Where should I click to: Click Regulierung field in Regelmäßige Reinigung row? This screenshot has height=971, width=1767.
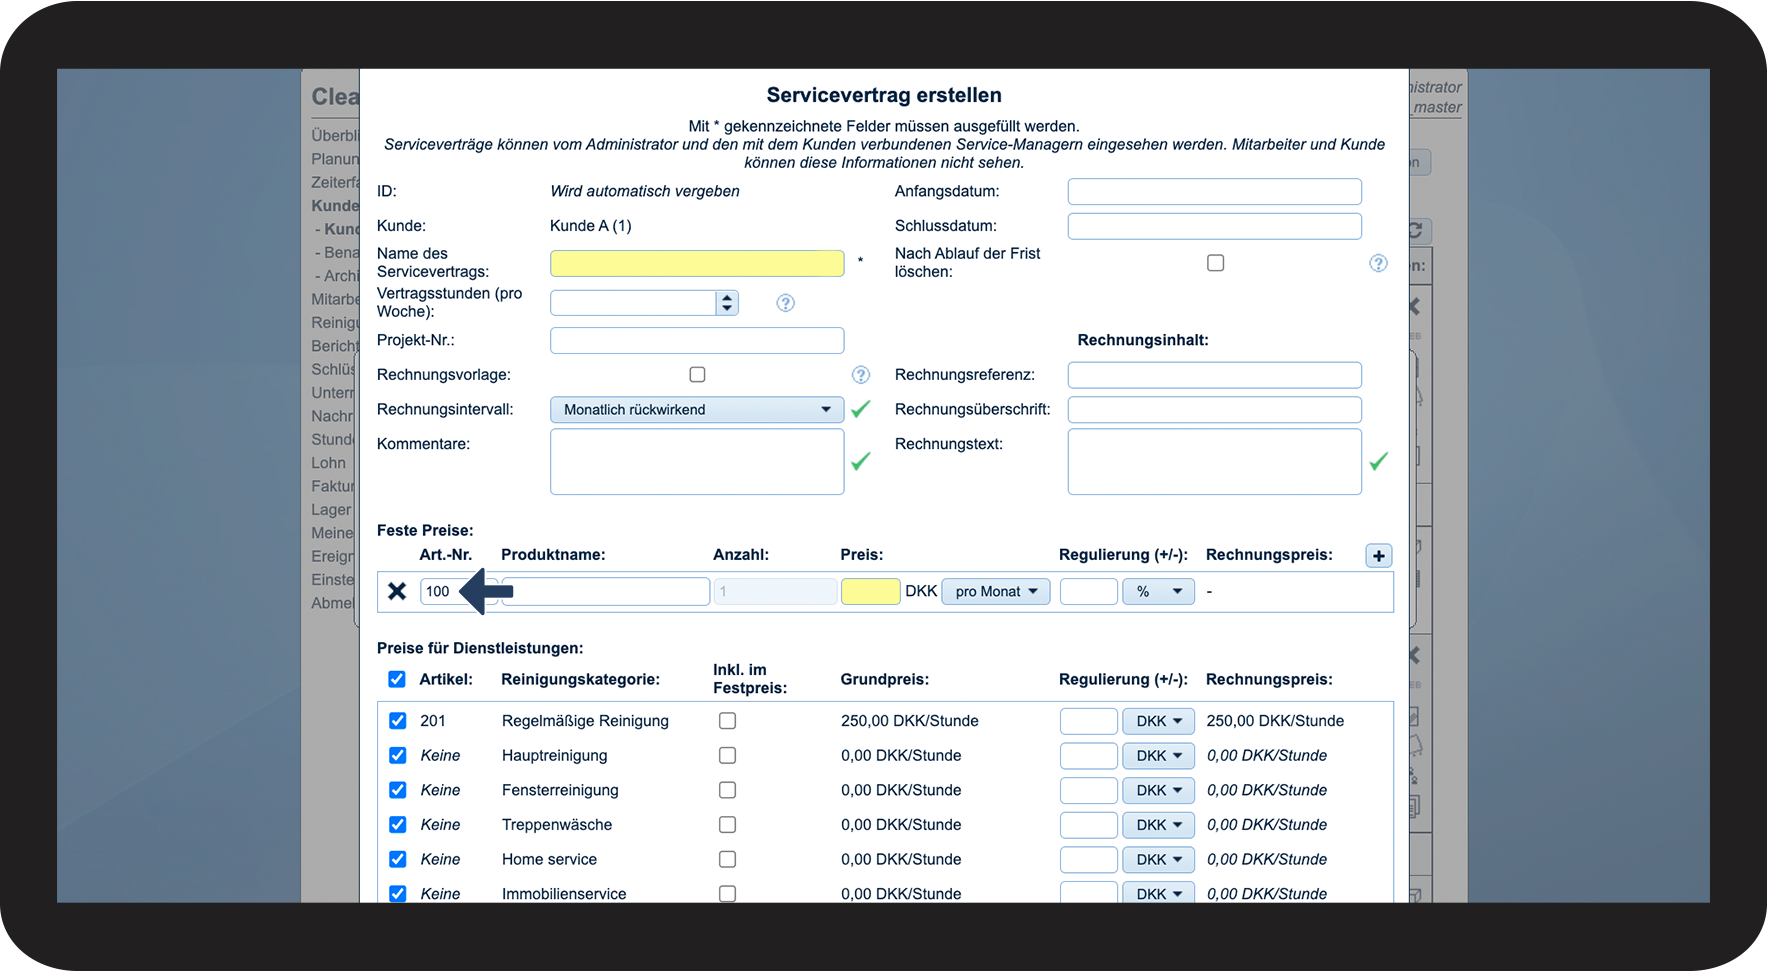[1088, 721]
